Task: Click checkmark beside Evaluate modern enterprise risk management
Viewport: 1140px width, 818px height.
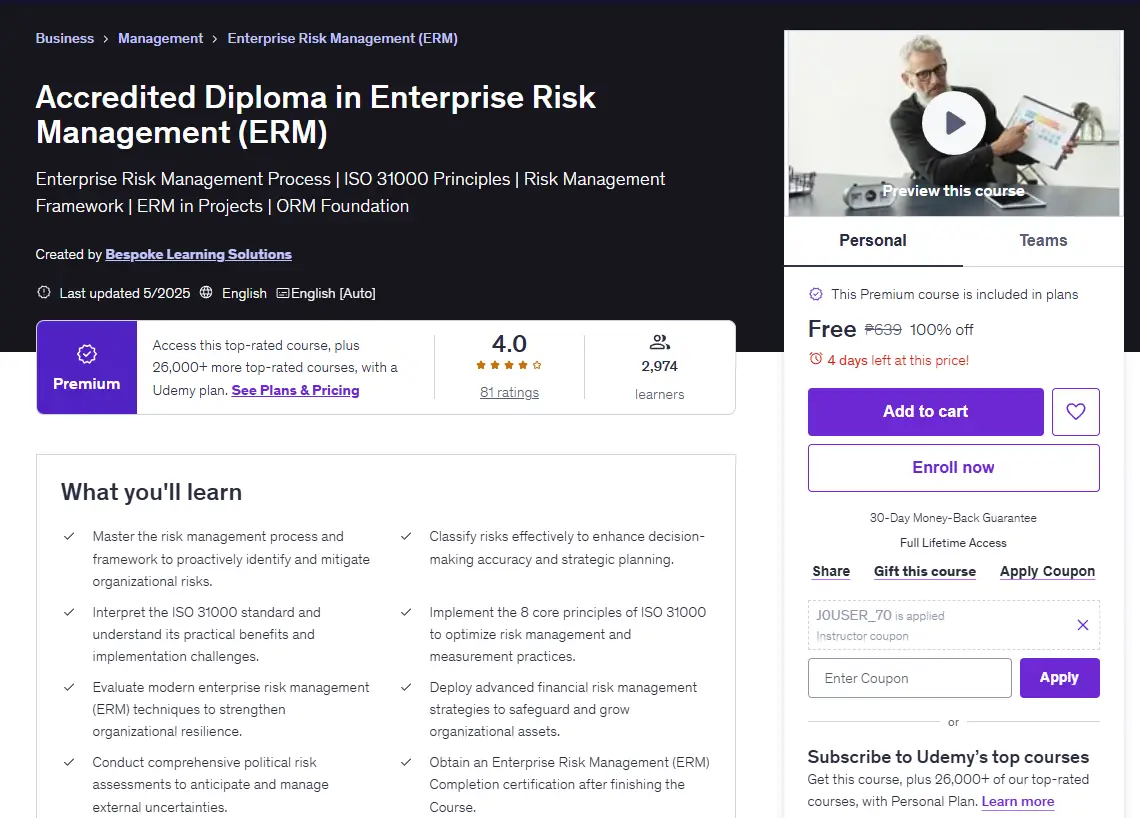Action: pos(69,687)
